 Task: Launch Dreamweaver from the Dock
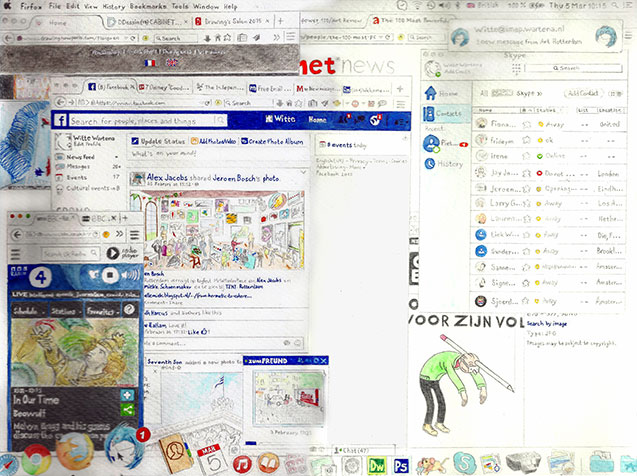click(376, 465)
